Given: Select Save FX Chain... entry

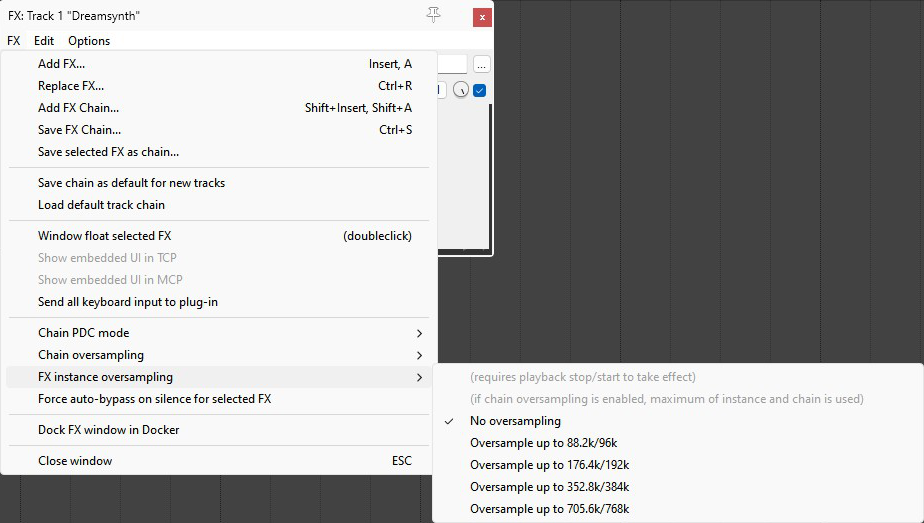Looking at the screenshot, I should 80,130.
